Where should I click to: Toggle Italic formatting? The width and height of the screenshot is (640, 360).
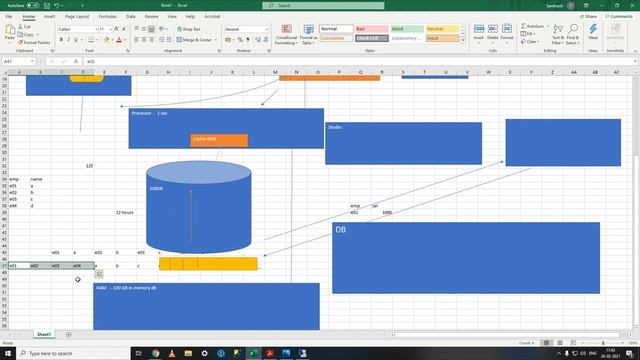pos(68,40)
